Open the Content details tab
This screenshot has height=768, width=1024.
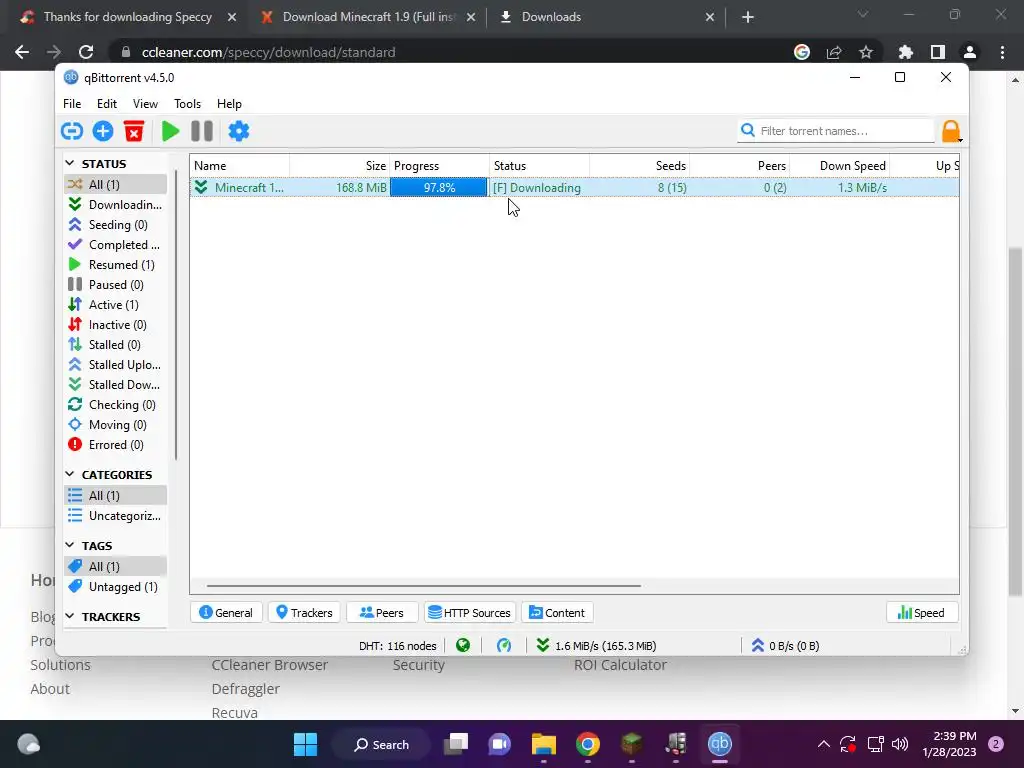click(557, 613)
